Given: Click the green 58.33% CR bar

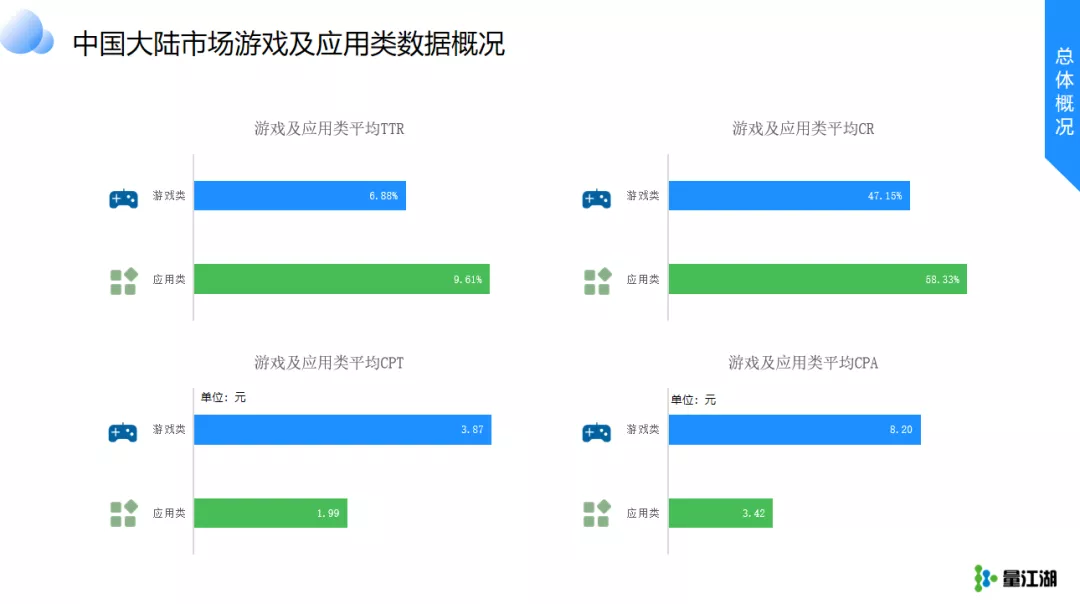Looking at the screenshot, I should pos(818,279).
